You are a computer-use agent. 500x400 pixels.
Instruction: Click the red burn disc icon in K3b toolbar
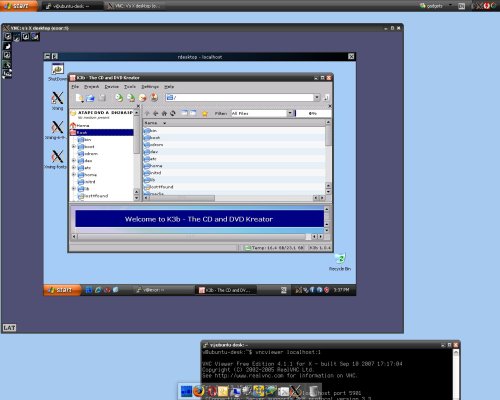pyautogui.click(x=154, y=97)
